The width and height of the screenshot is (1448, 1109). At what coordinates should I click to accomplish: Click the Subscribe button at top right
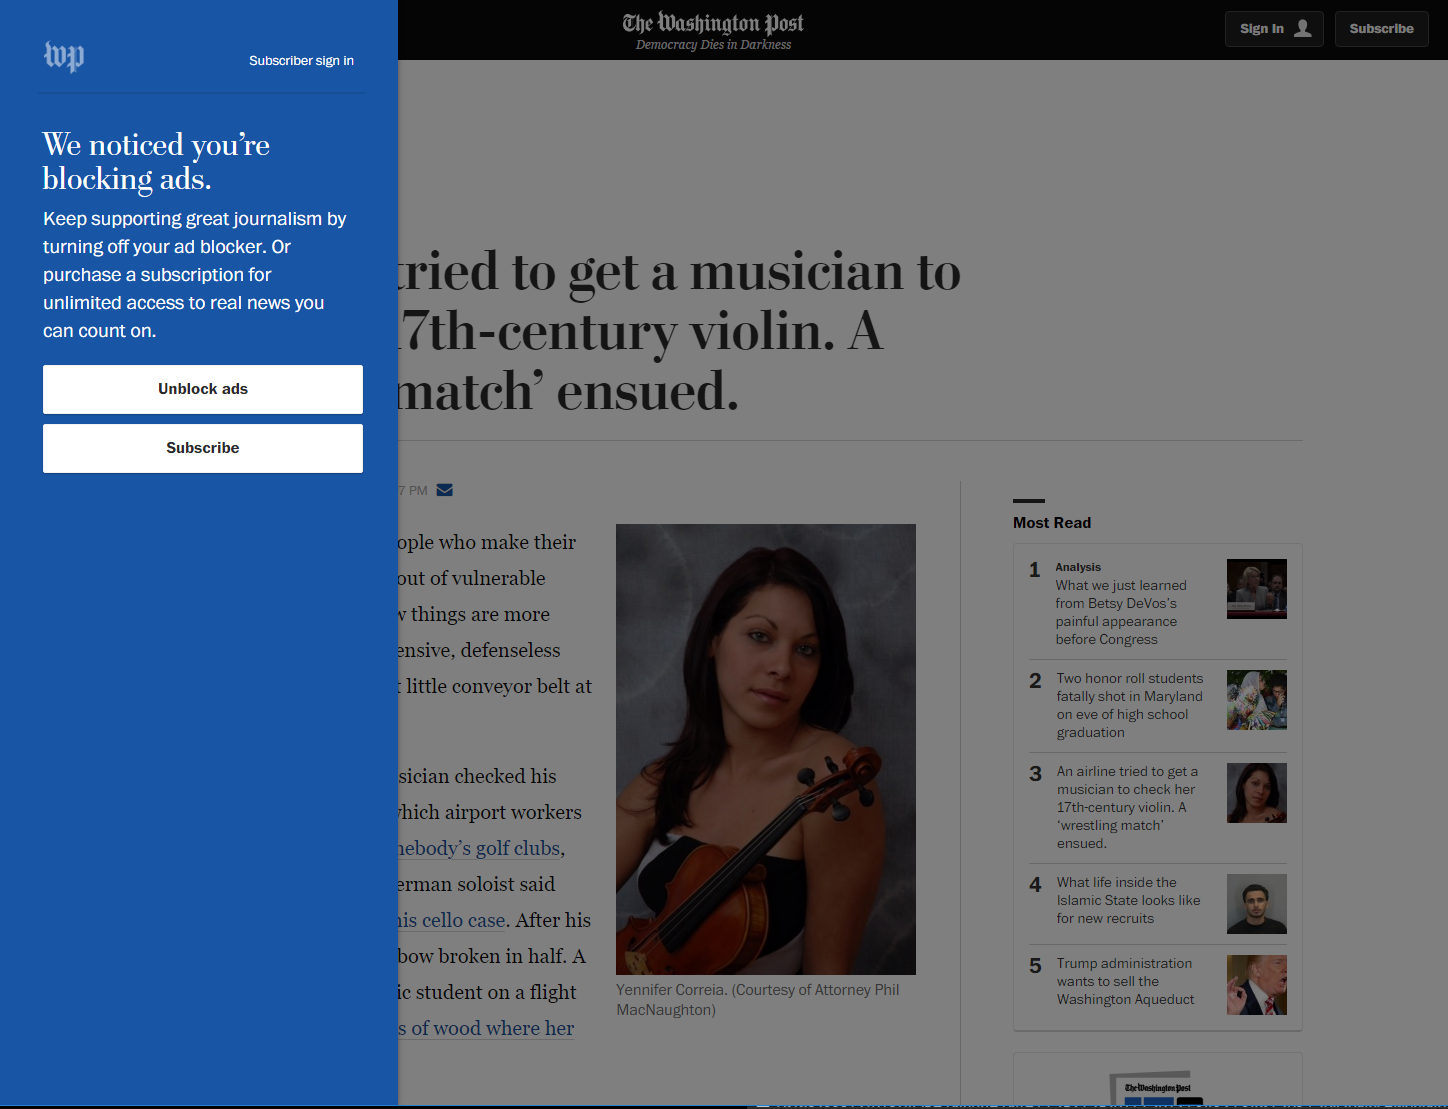[x=1381, y=28]
